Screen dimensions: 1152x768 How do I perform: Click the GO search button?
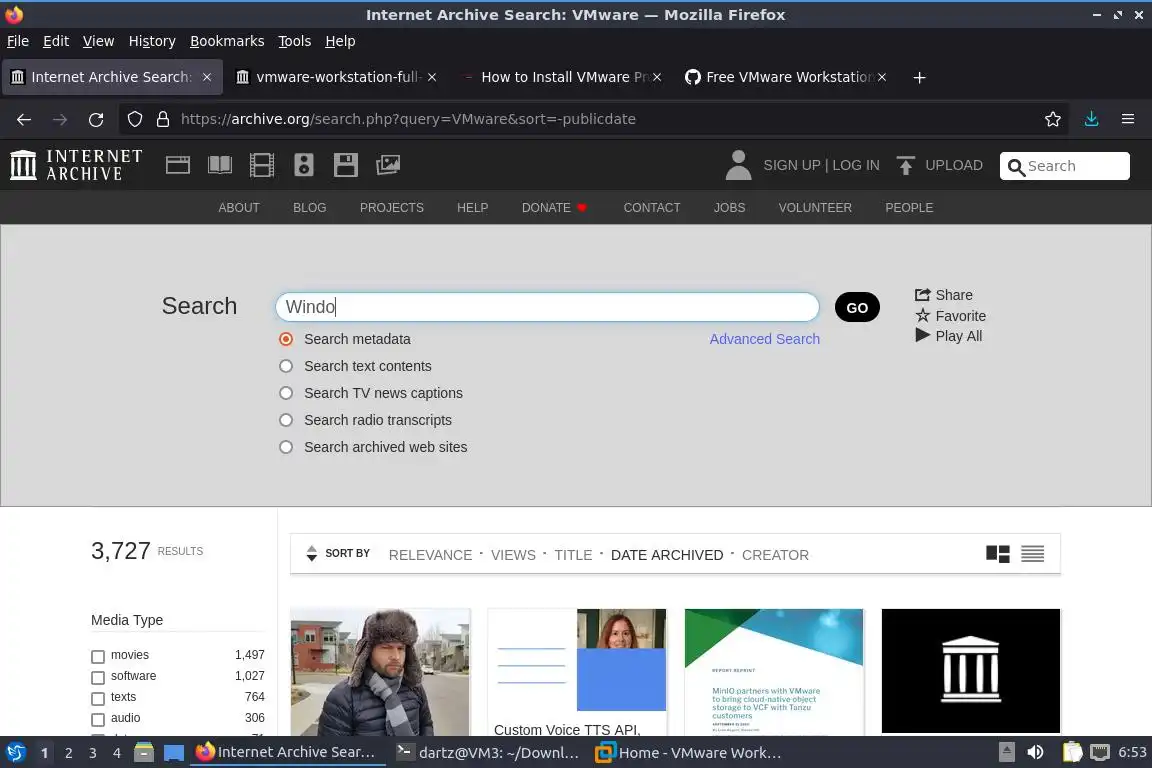857,307
